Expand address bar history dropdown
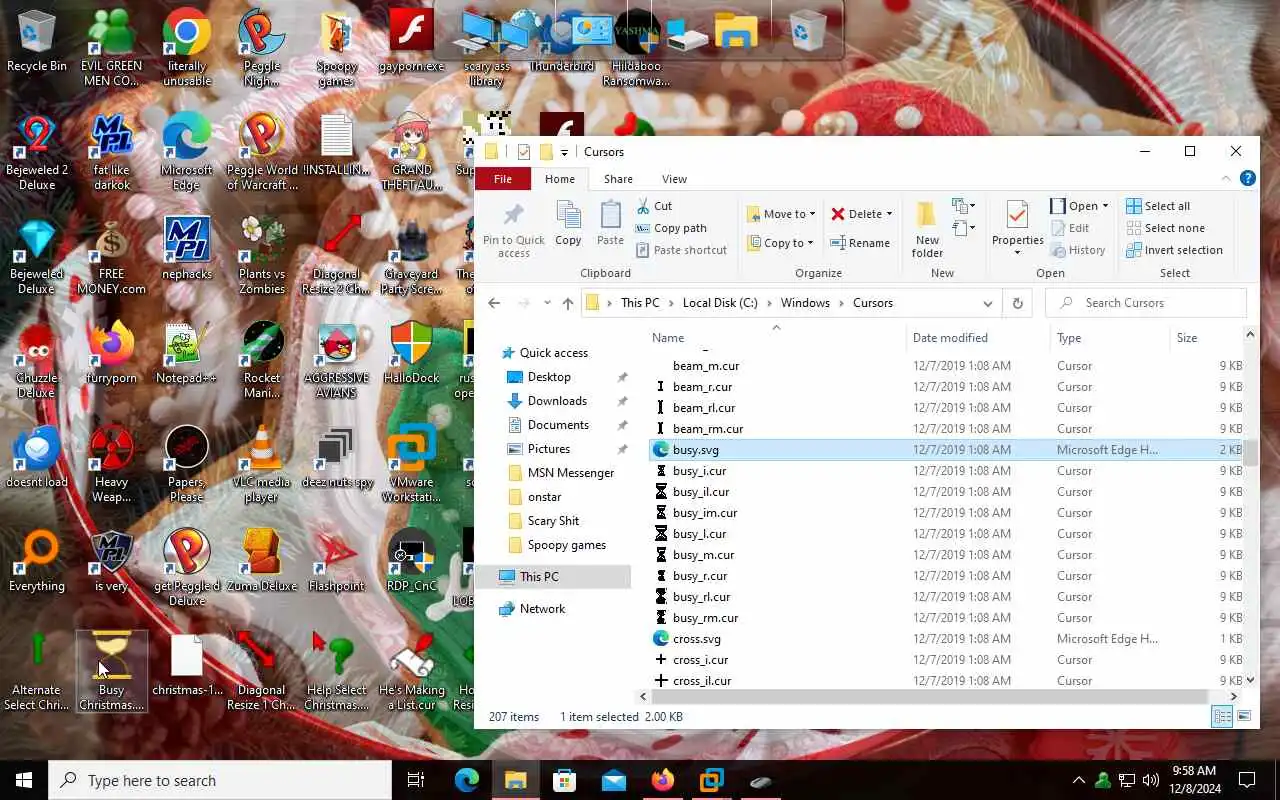The height and width of the screenshot is (800, 1280). [x=987, y=303]
